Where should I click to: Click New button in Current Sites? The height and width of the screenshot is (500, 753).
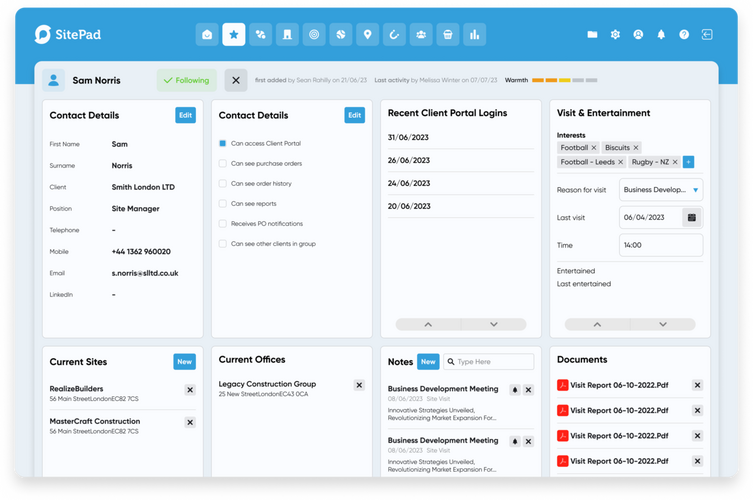tap(184, 361)
